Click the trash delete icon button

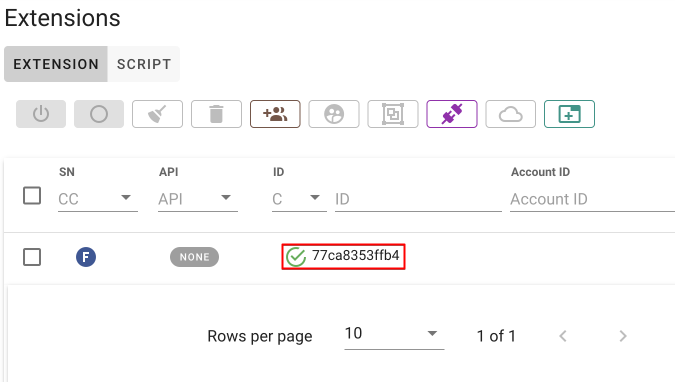click(217, 114)
